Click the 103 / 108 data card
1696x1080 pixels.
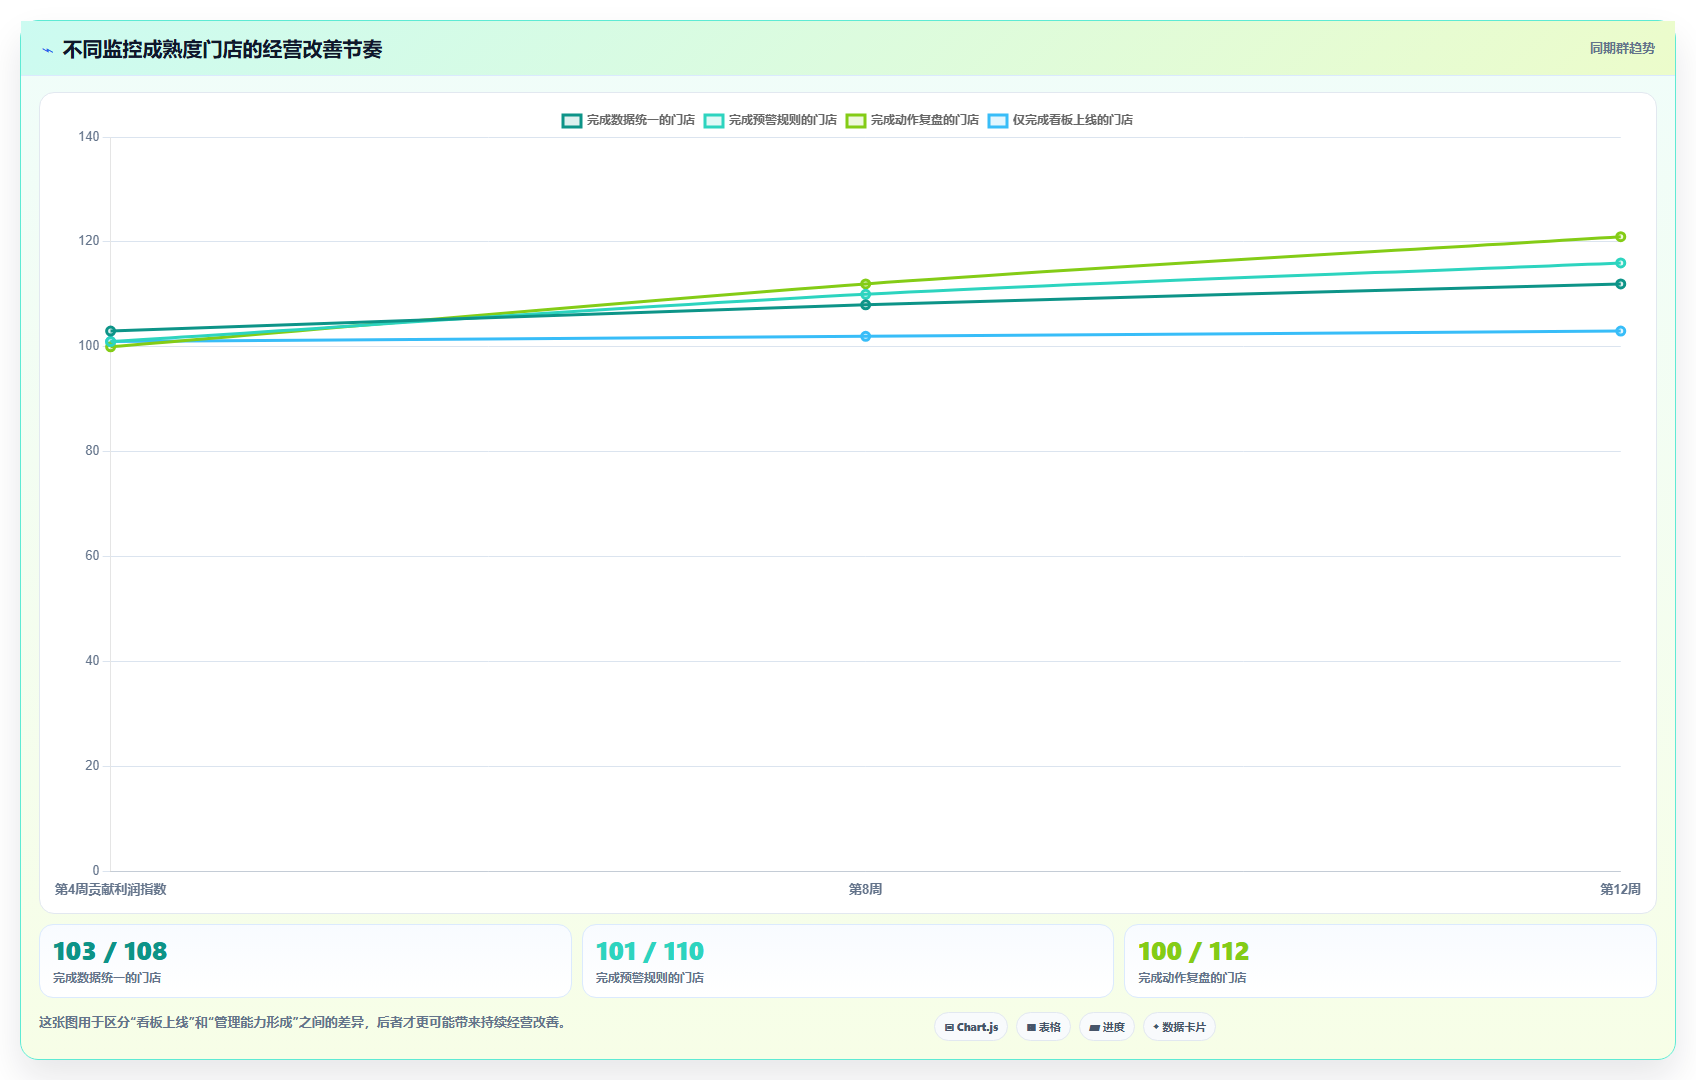tap(305, 961)
